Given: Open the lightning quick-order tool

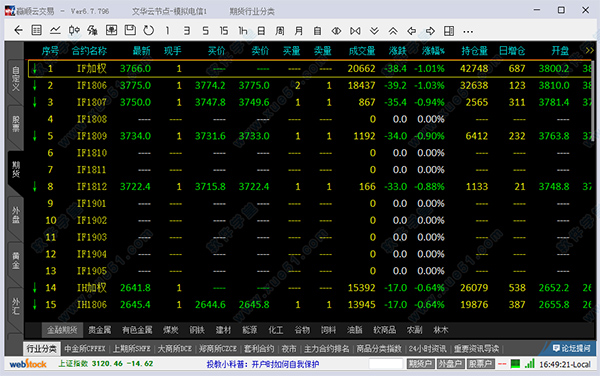Looking at the screenshot, I should coord(92,30).
